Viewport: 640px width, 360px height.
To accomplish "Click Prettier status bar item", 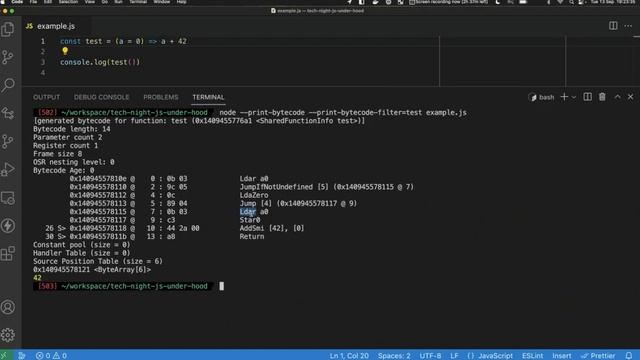I will click(598, 356).
